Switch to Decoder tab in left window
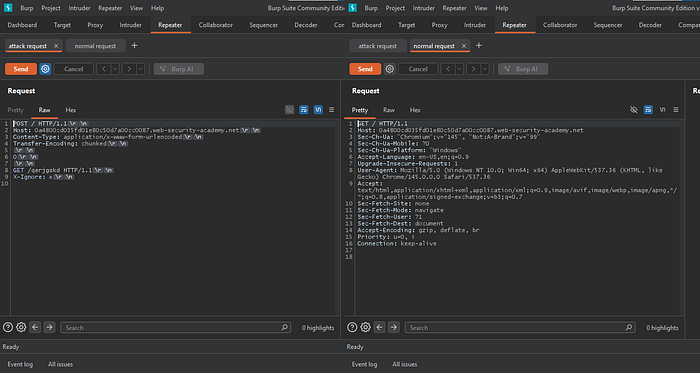The height and width of the screenshot is (373, 700). click(306, 25)
